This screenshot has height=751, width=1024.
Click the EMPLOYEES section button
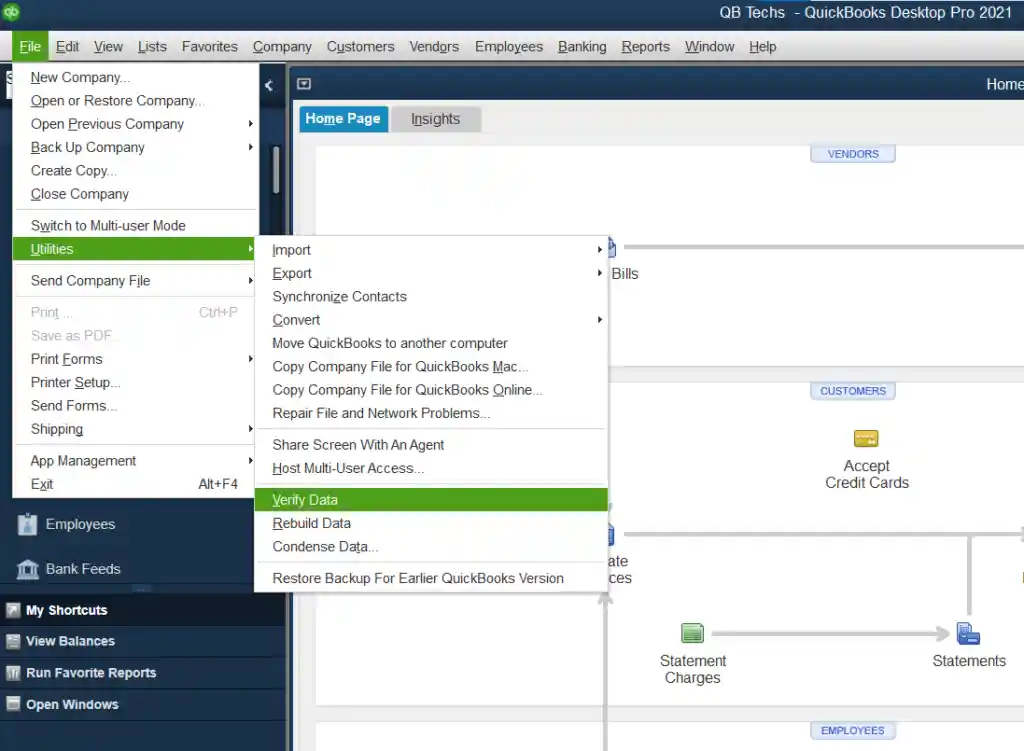pyautogui.click(x=852, y=731)
